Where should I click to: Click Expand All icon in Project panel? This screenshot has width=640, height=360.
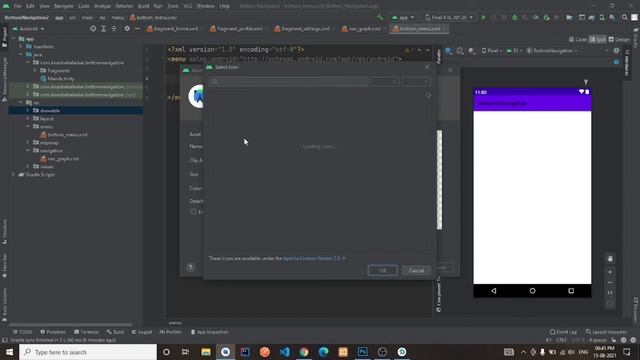click(x=103, y=29)
